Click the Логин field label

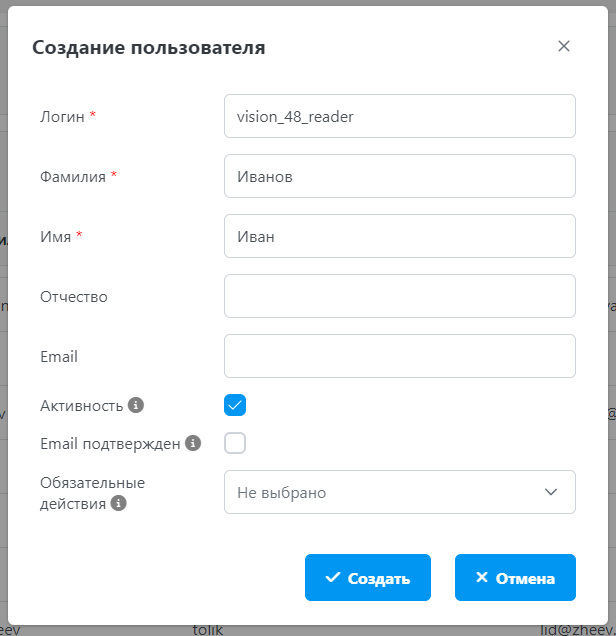[62, 116]
